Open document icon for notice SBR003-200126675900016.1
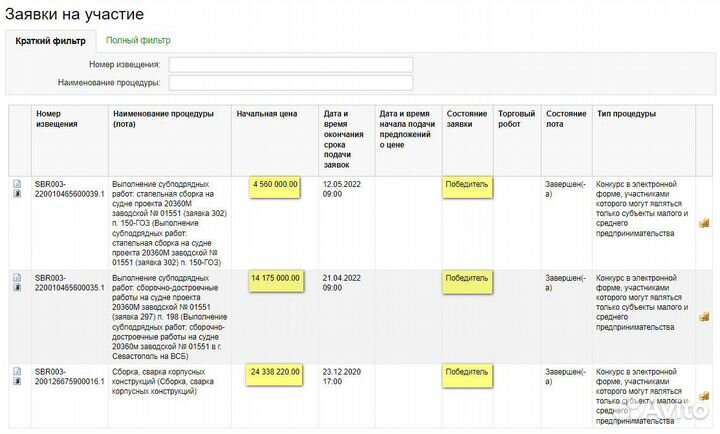This screenshot has width=720, height=434. pyautogui.click(x=17, y=371)
